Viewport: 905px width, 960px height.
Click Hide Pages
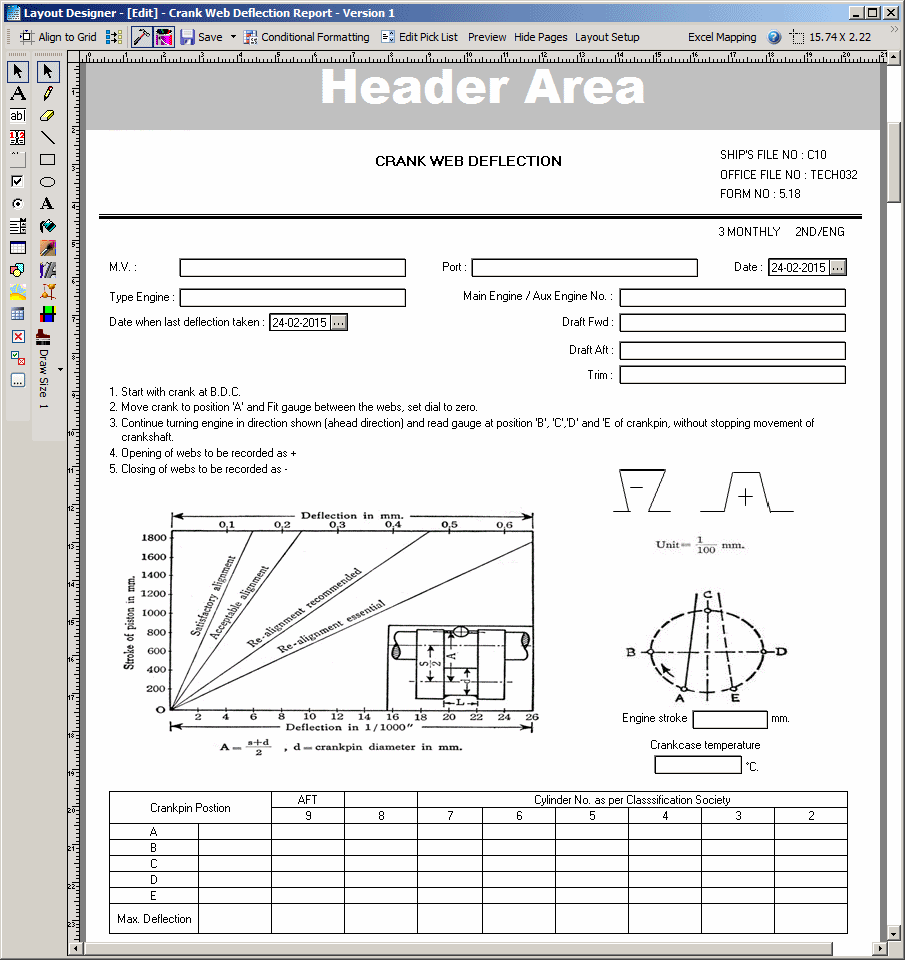pos(541,37)
